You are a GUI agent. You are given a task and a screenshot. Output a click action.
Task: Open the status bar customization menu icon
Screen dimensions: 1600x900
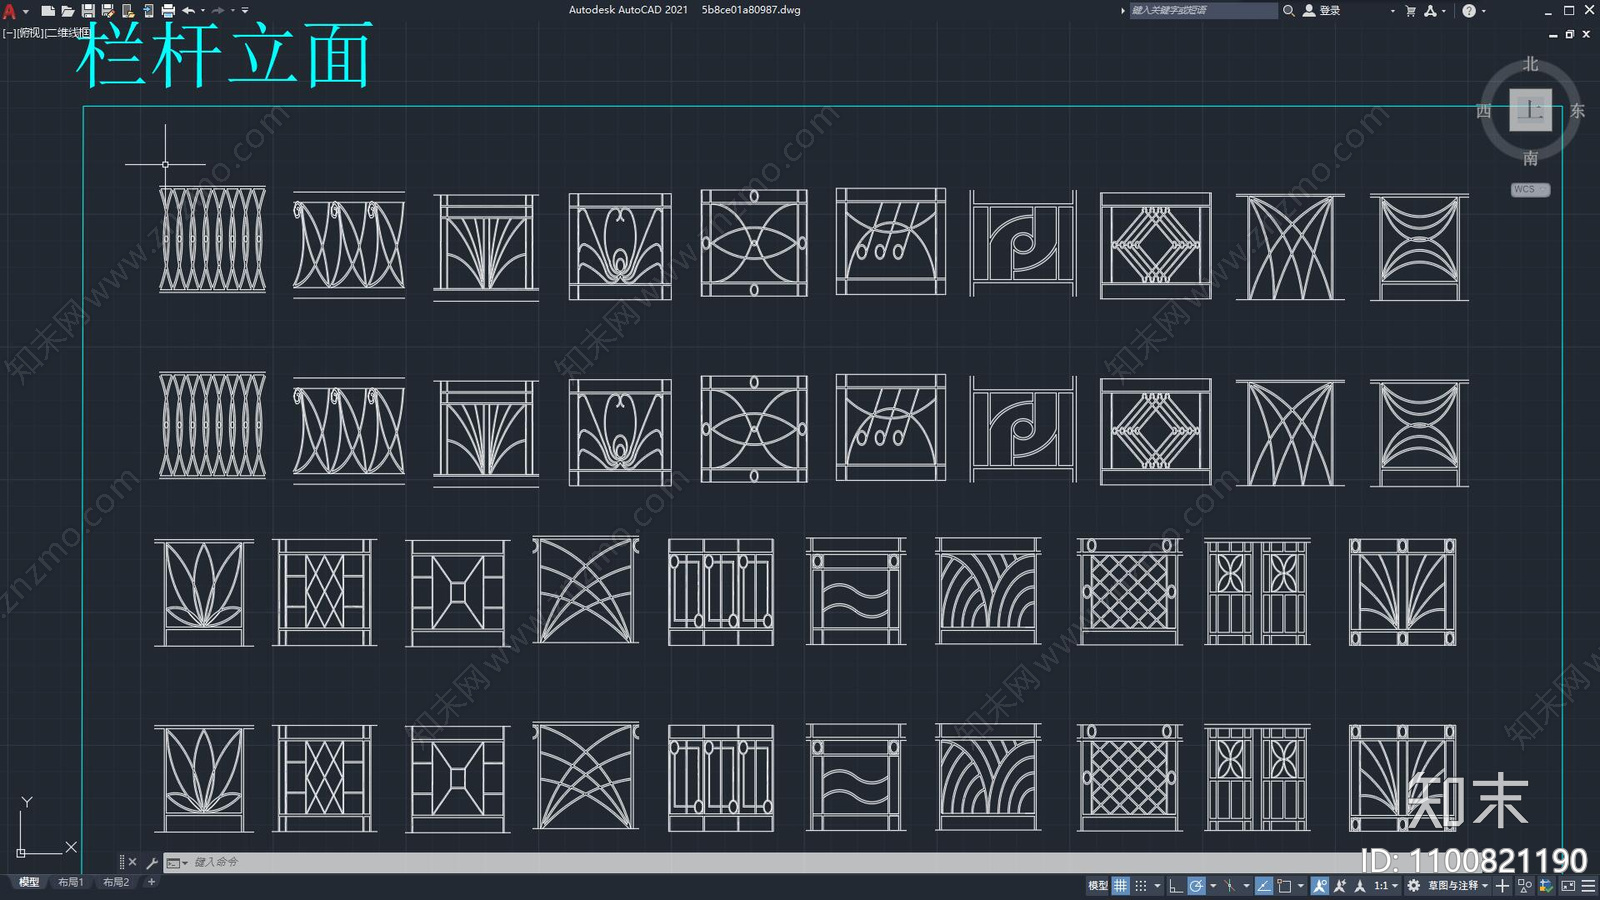tap(1588, 885)
